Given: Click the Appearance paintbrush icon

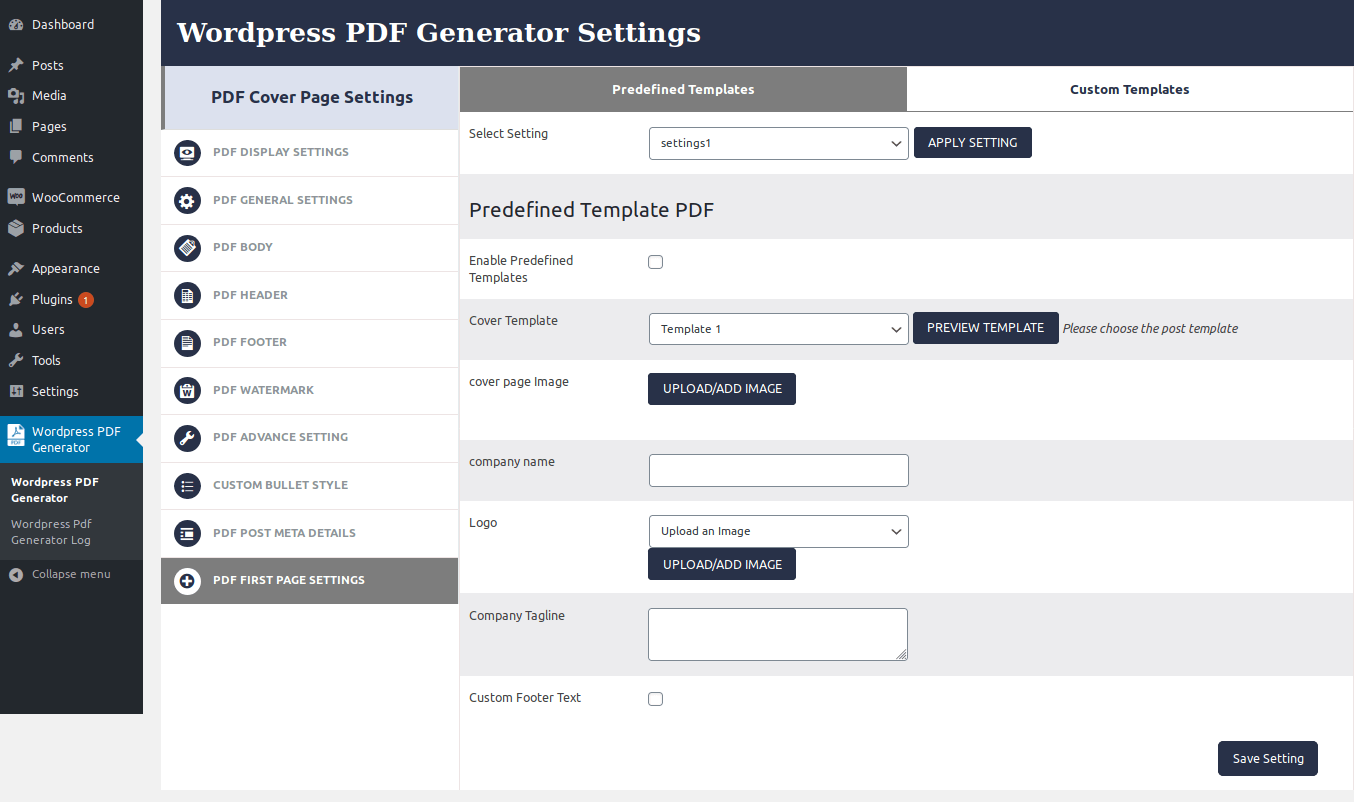Looking at the screenshot, I should coord(16,268).
